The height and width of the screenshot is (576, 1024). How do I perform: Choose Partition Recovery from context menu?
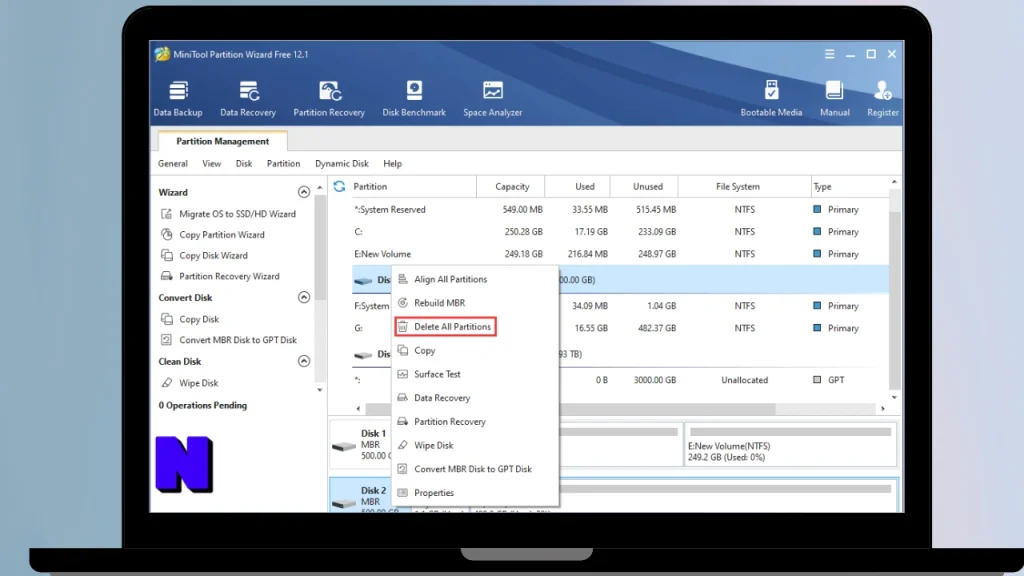475,421
